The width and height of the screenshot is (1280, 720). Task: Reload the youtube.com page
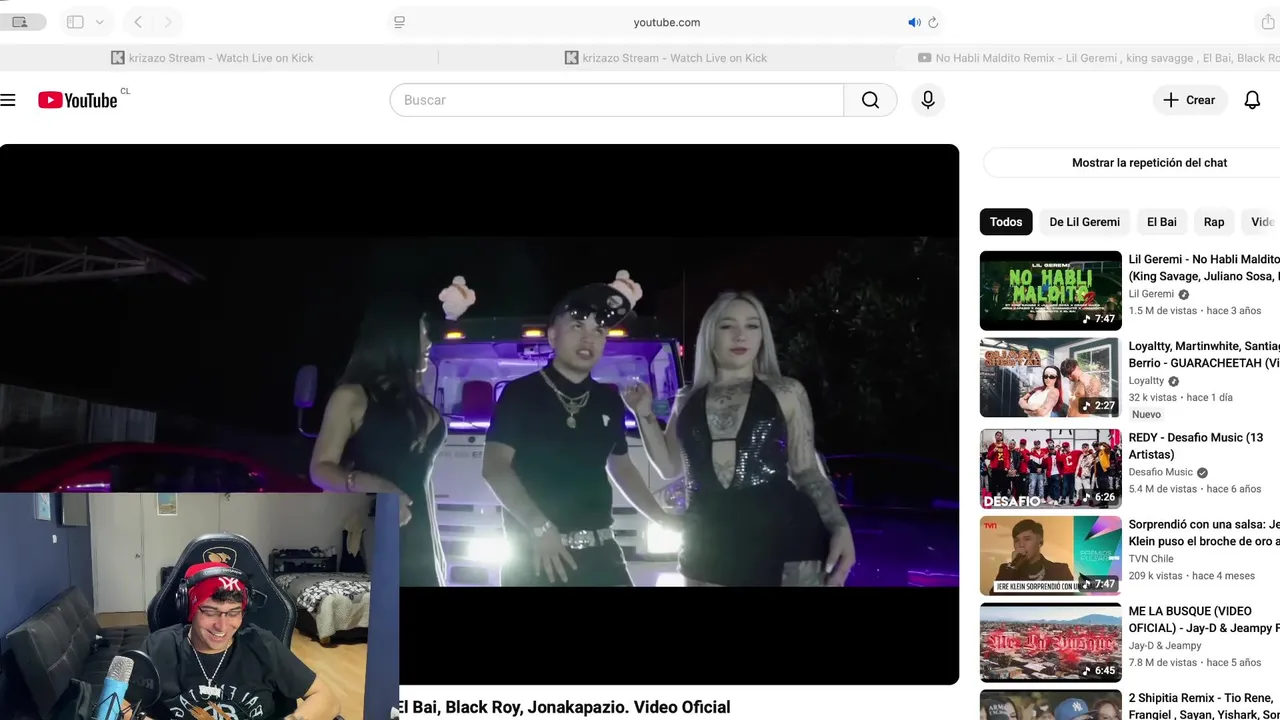933,22
